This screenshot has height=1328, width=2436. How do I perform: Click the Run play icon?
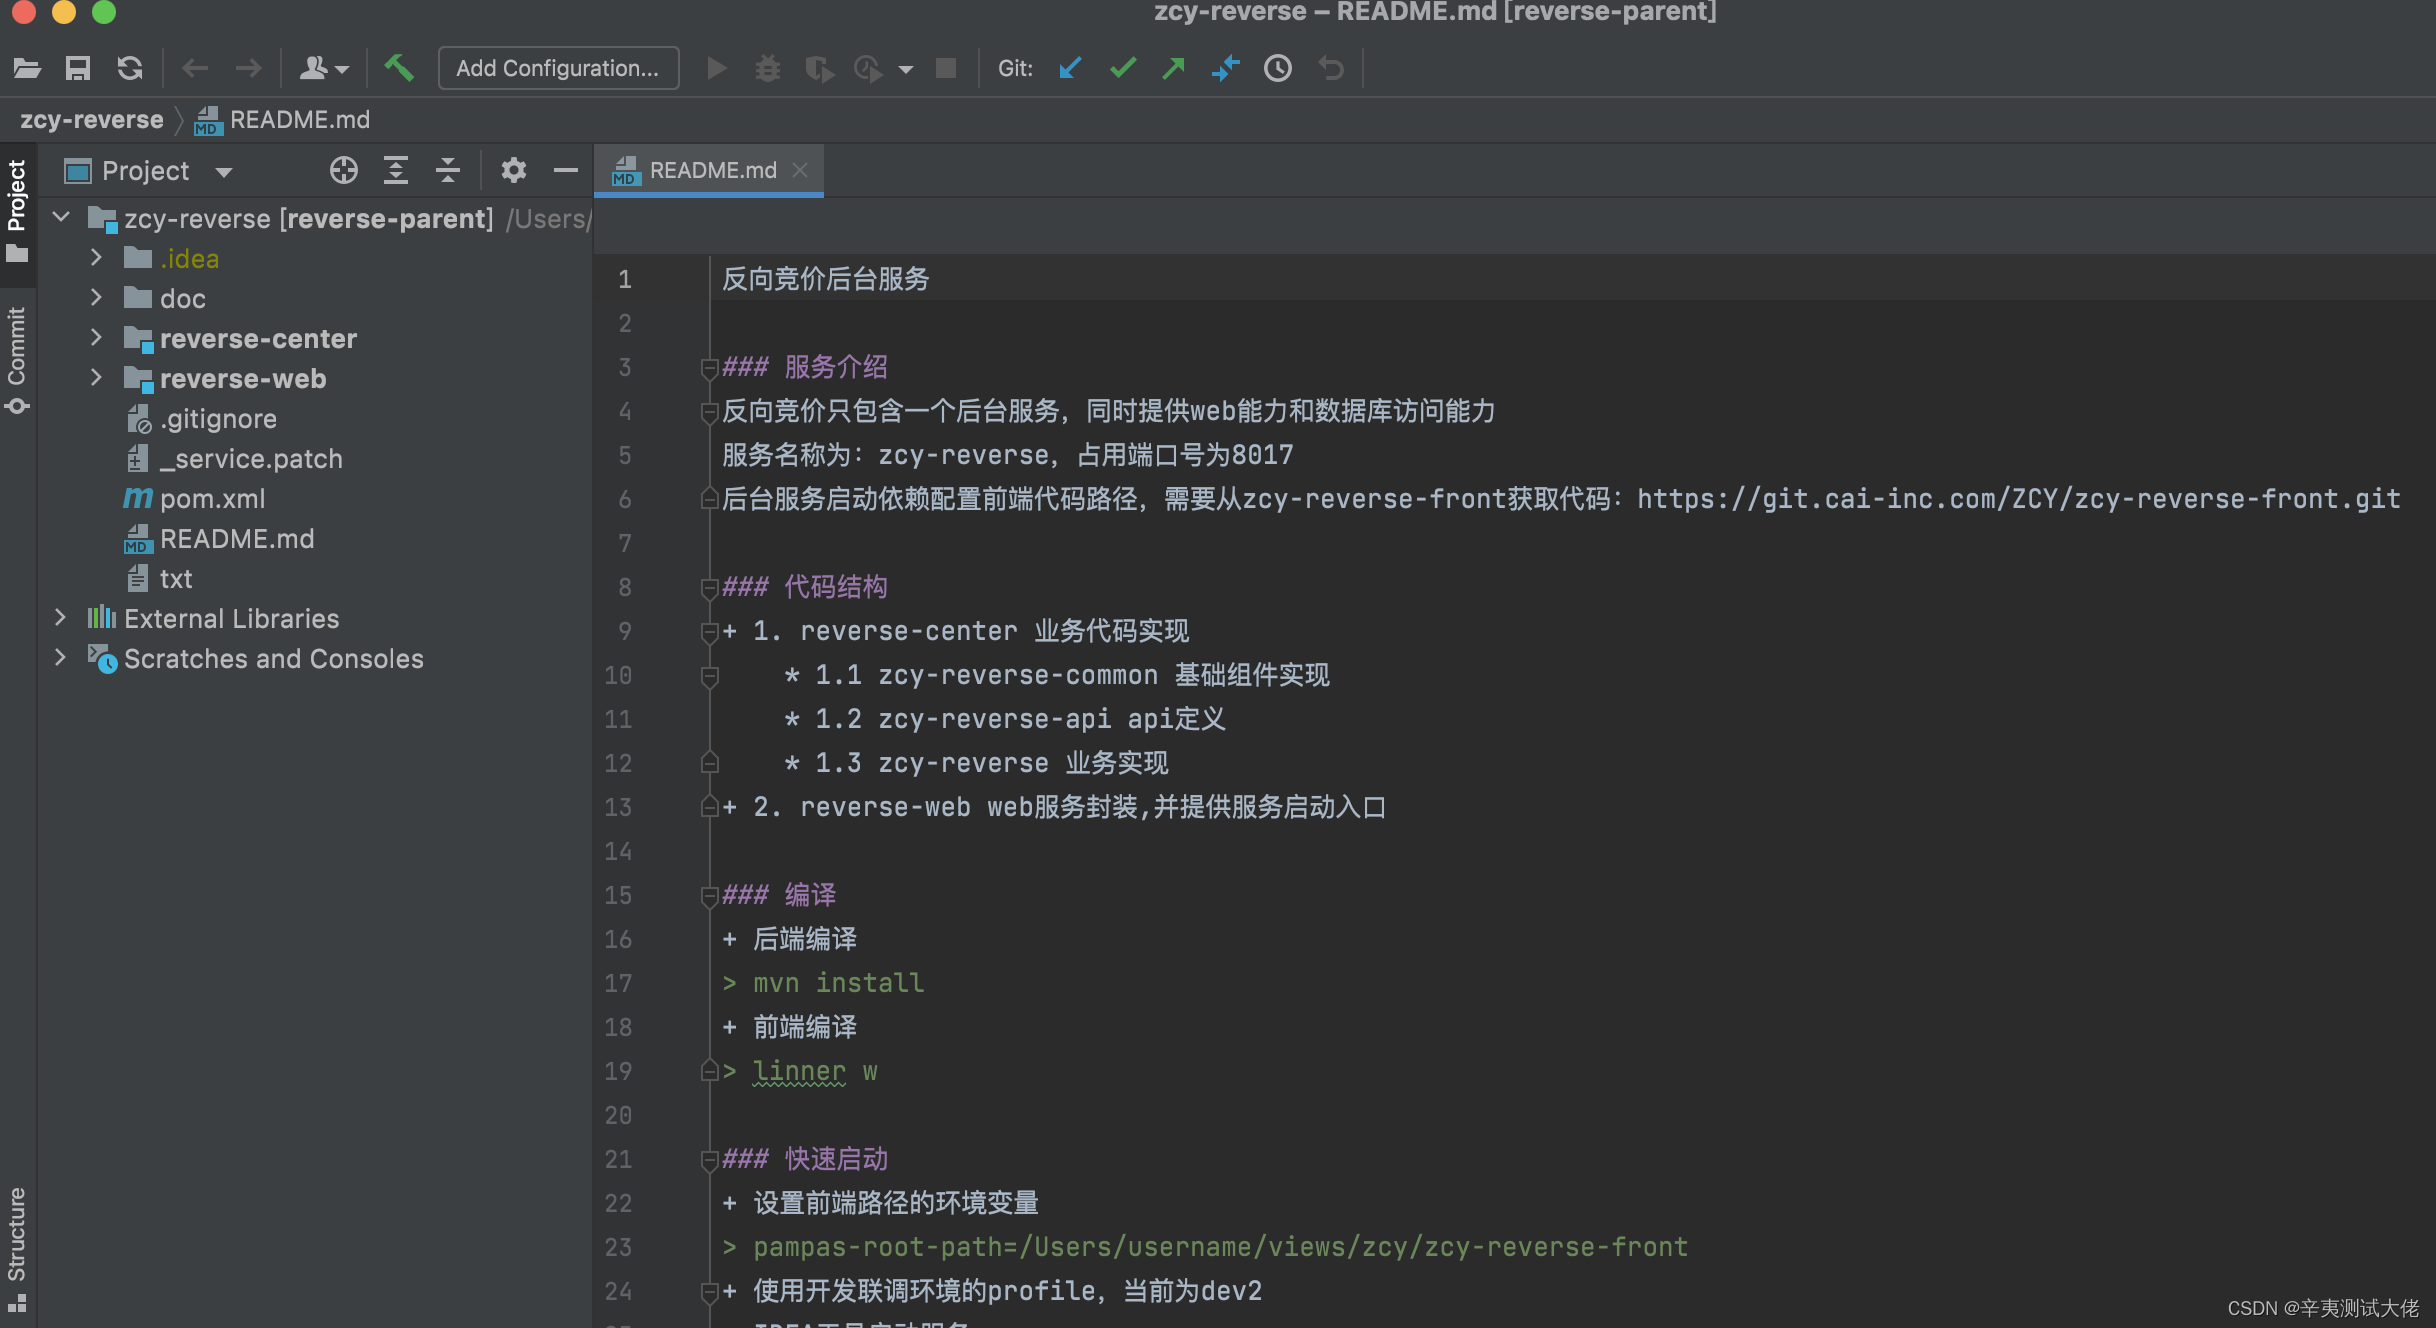tap(717, 68)
